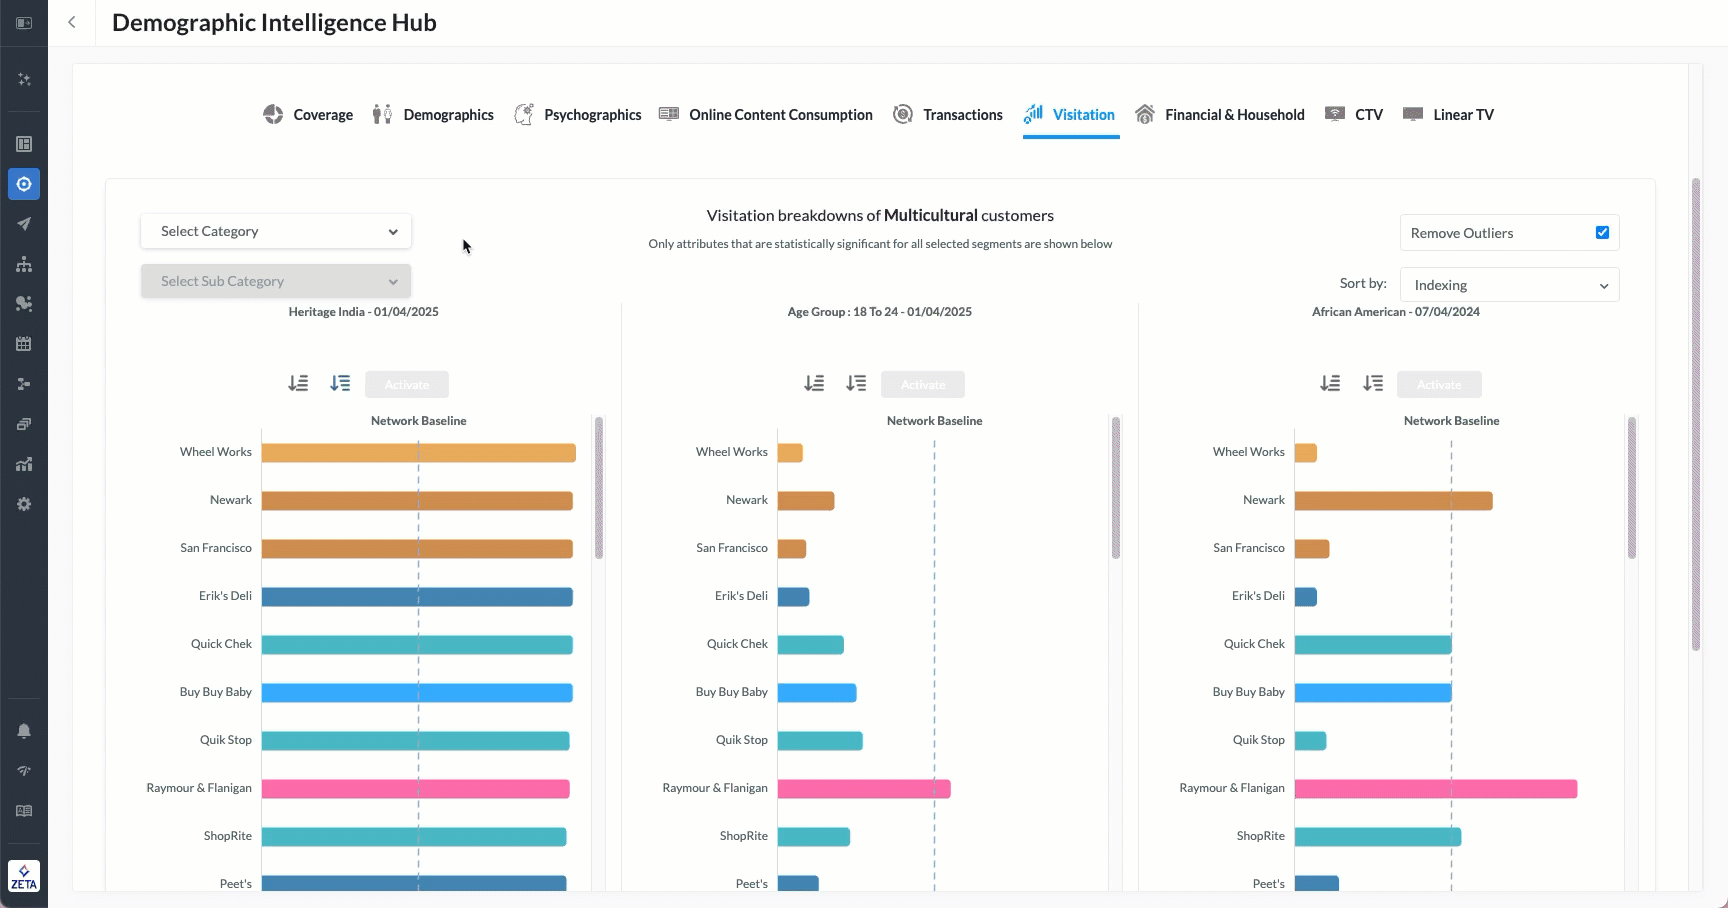This screenshot has width=1728, height=908.
Task: Open the calendar icon in the left sidebar
Action: pyautogui.click(x=24, y=344)
